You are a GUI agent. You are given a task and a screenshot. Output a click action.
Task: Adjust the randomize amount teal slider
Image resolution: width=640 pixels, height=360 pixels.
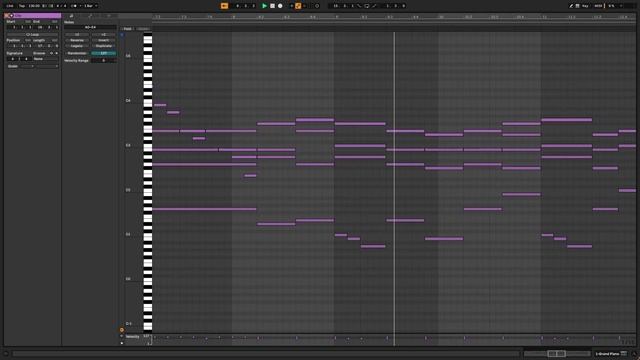click(103, 53)
